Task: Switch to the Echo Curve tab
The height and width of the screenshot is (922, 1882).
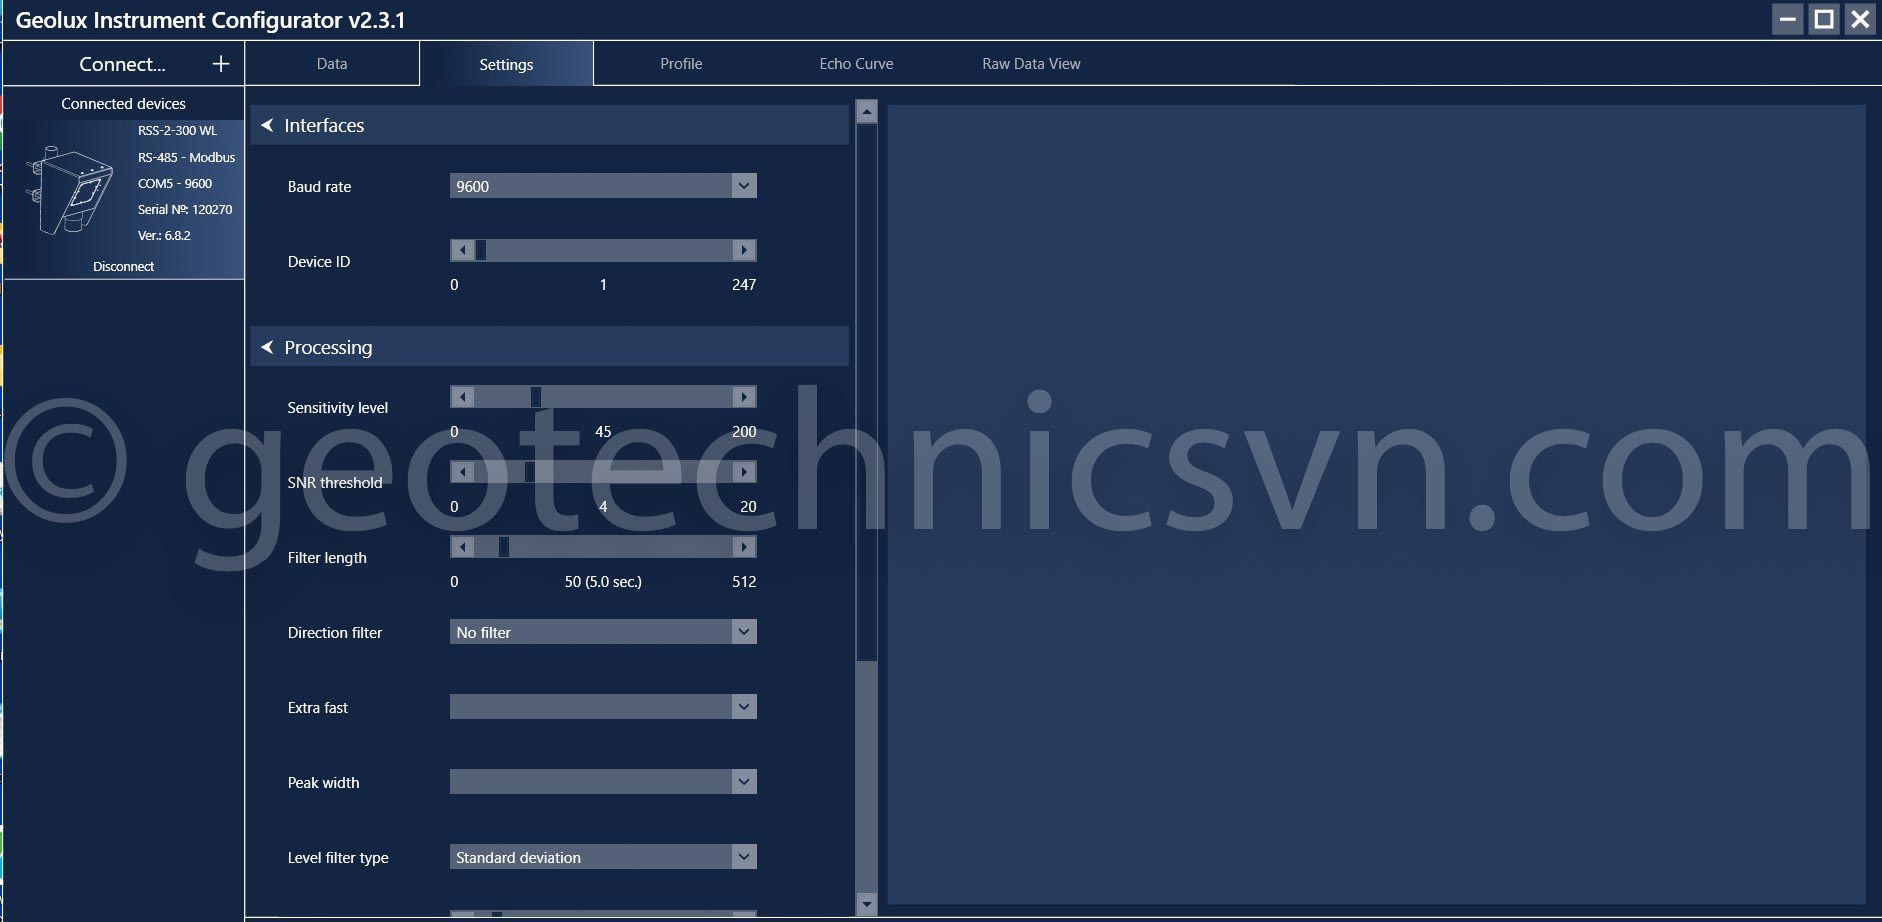Action: click(x=856, y=64)
